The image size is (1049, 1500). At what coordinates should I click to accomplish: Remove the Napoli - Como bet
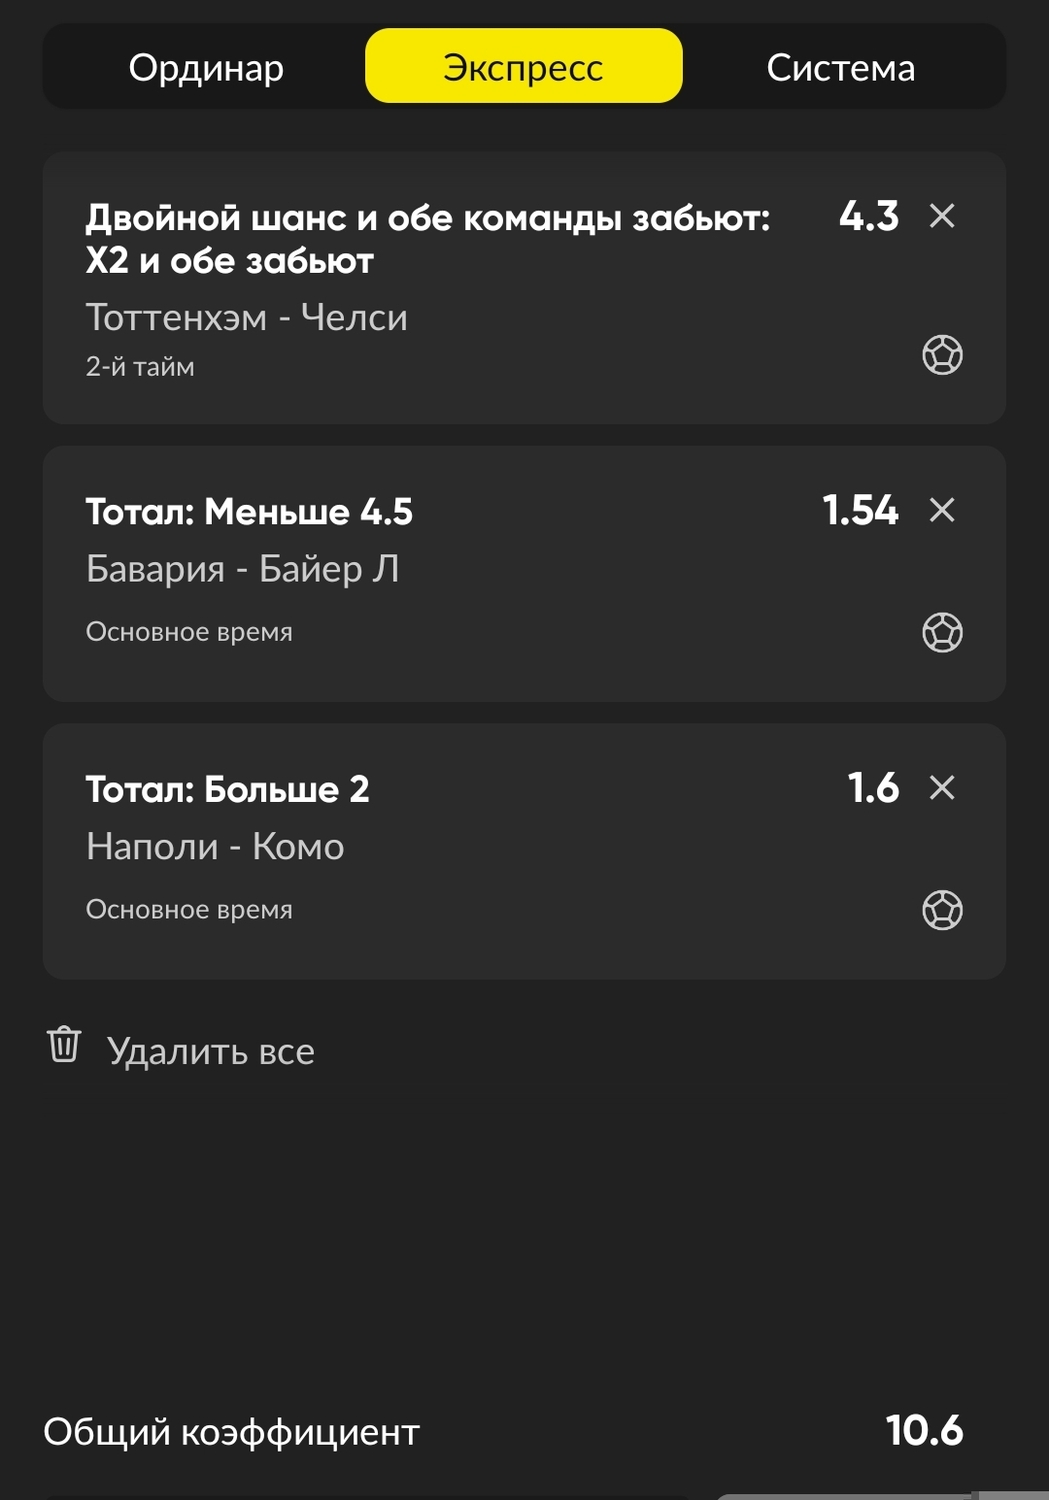coord(942,788)
